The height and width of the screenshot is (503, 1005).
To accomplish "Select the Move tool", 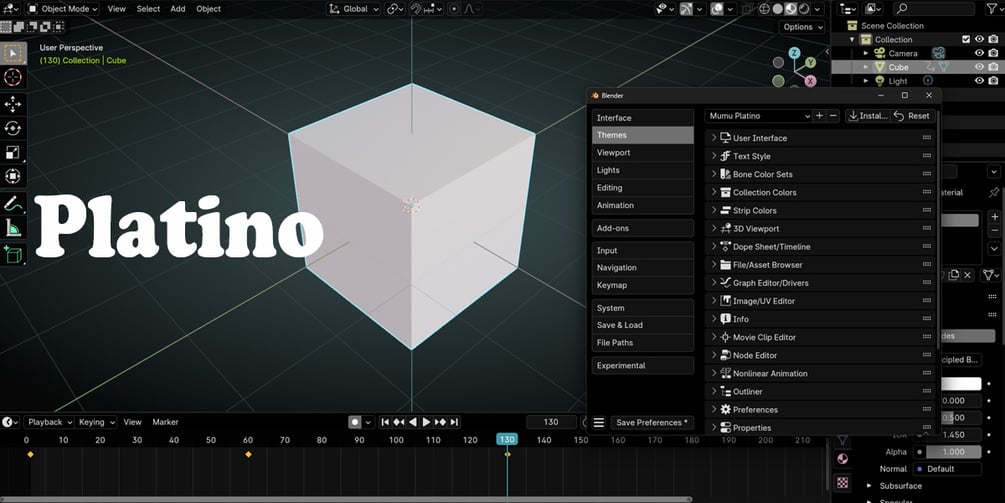I will [x=13, y=104].
